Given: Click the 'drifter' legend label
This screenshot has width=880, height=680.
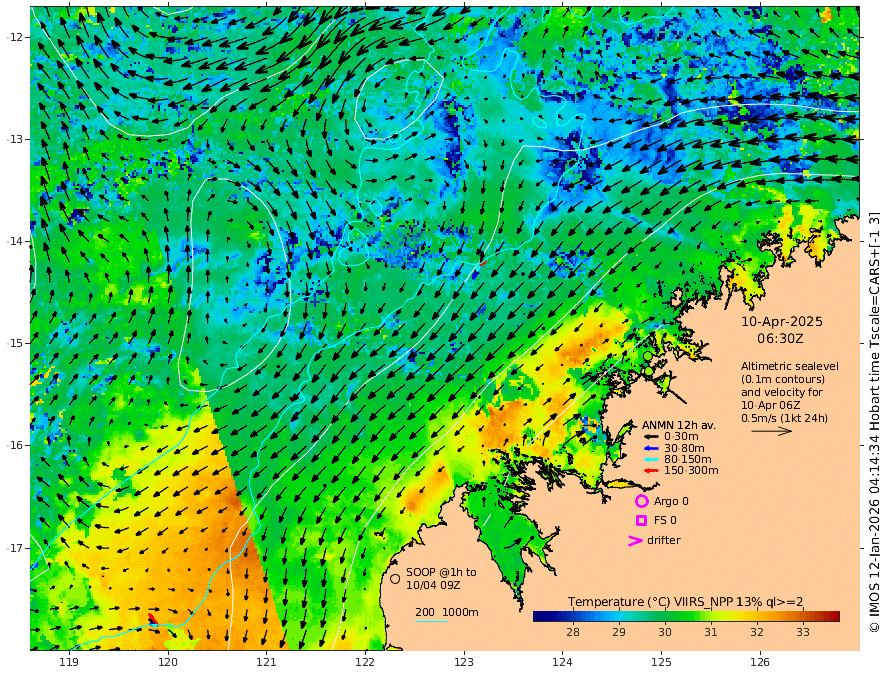Looking at the screenshot, I should tap(664, 540).
